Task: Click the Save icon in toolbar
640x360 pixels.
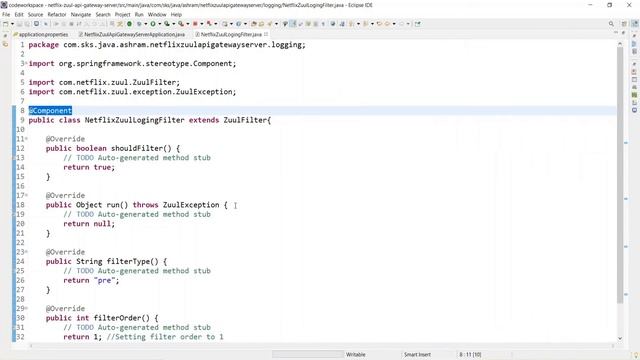Action: 19,24
